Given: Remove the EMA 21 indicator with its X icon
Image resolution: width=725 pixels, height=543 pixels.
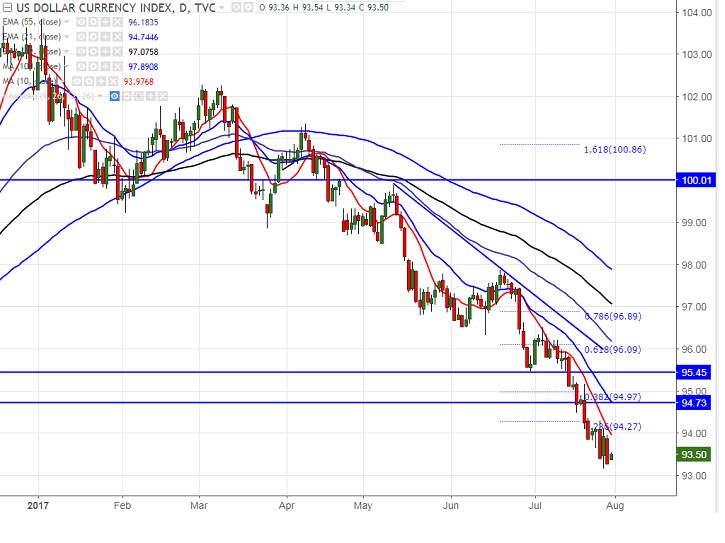Looking at the screenshot, I should [117, 37].
